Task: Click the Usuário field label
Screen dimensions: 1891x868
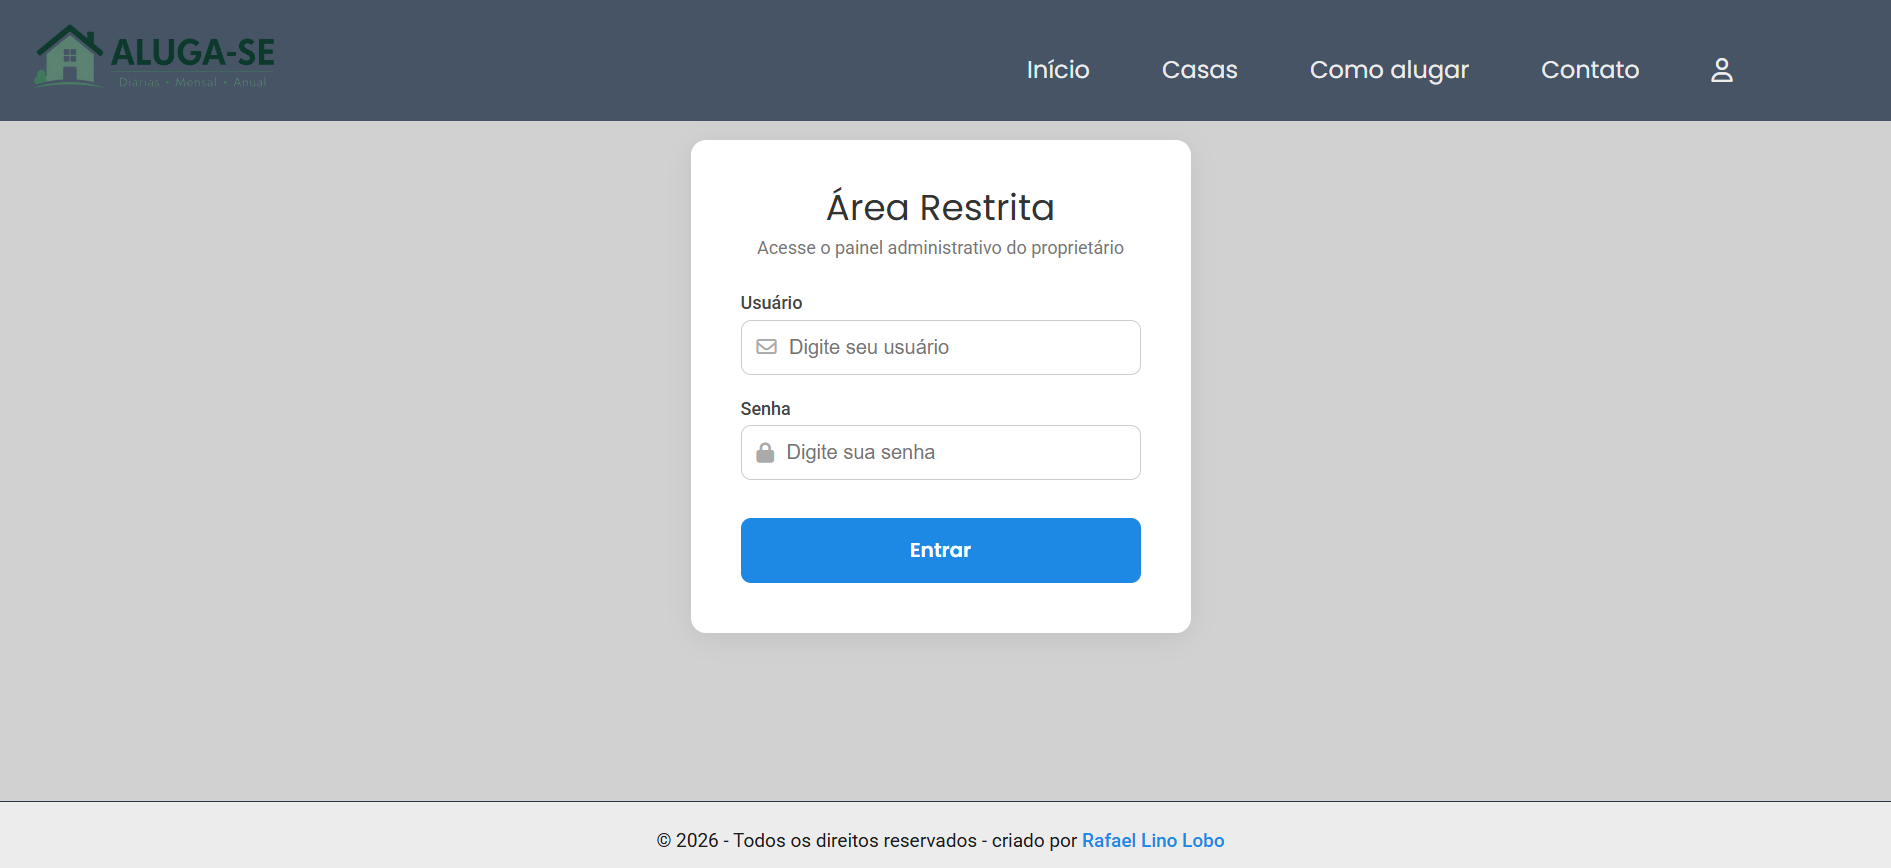Action: pyautogui.click(x=771, y=303)
